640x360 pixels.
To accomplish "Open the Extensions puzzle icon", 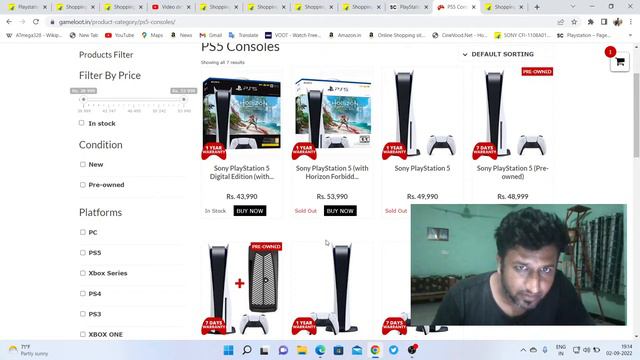I will 591,22.
